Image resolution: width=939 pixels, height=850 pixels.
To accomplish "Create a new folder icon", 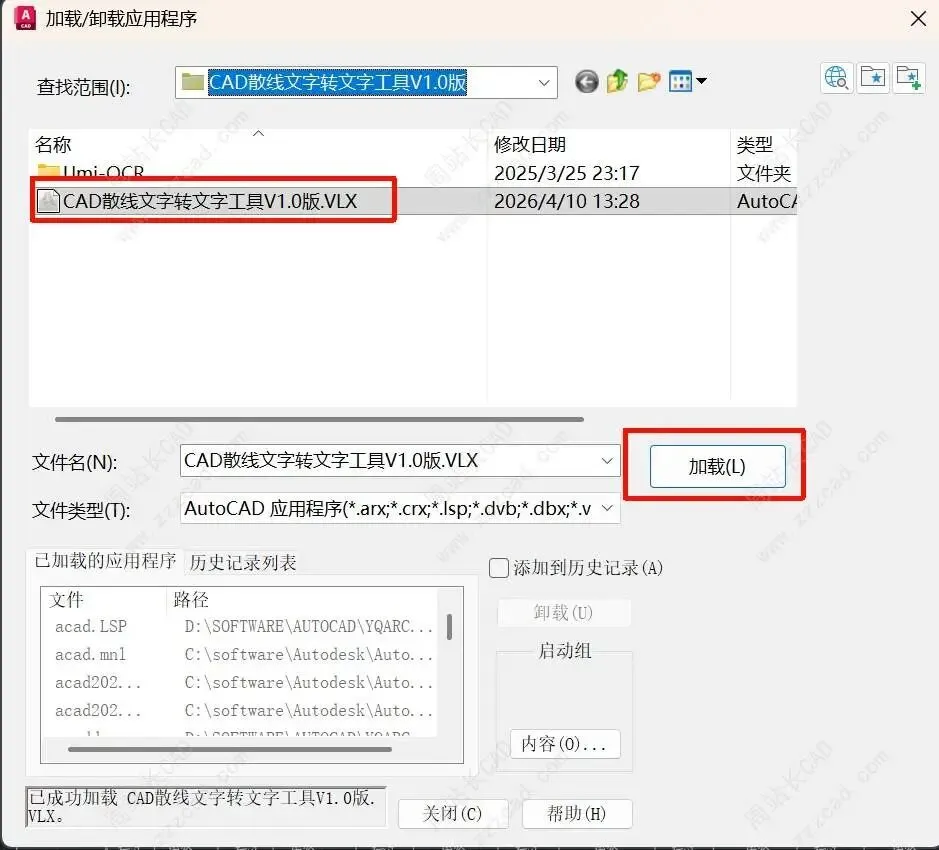I will coord(649,81).
